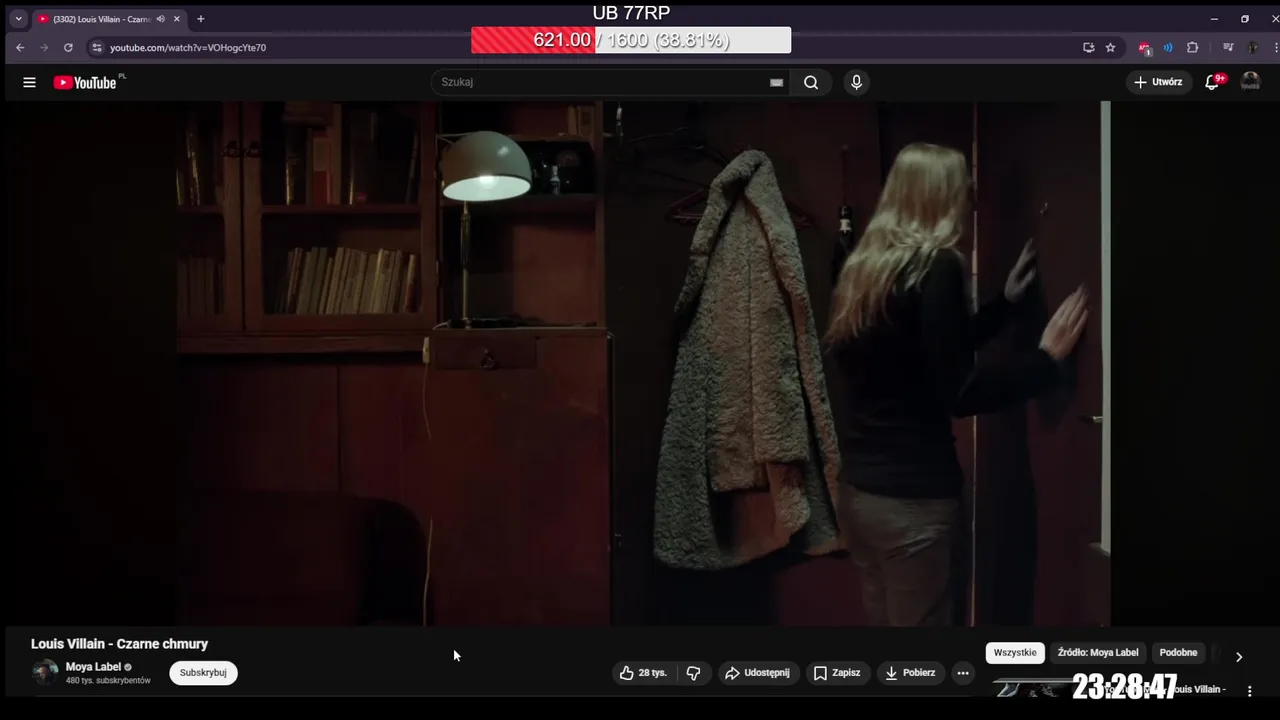Open the tab search dropdown arrow
The image size is (1280, 720).
(18, 19)
